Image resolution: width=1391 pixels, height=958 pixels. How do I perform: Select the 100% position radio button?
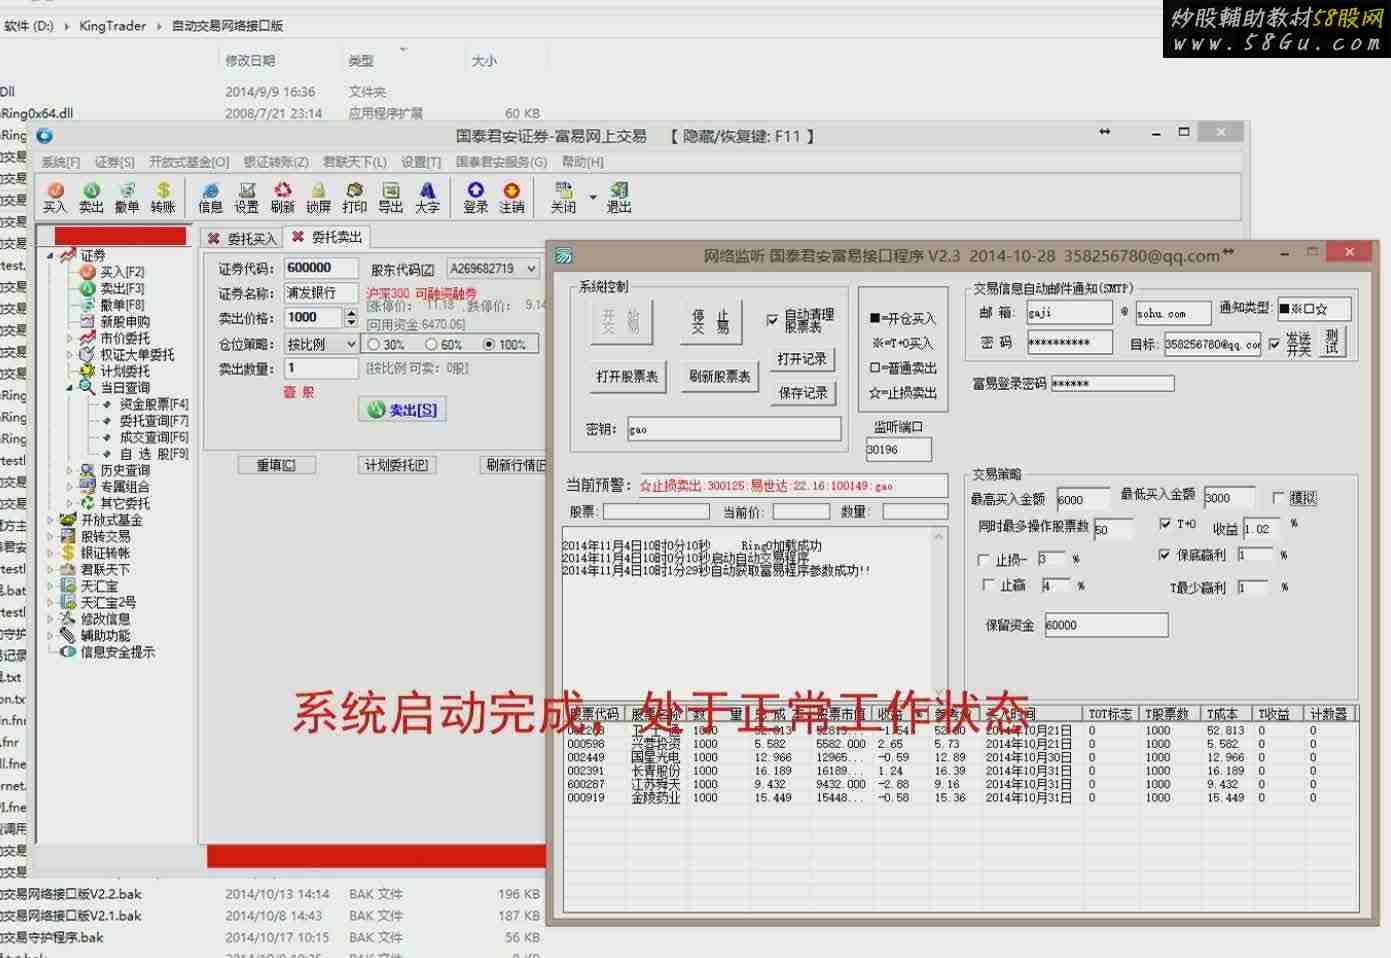click(x=489, y=344)
